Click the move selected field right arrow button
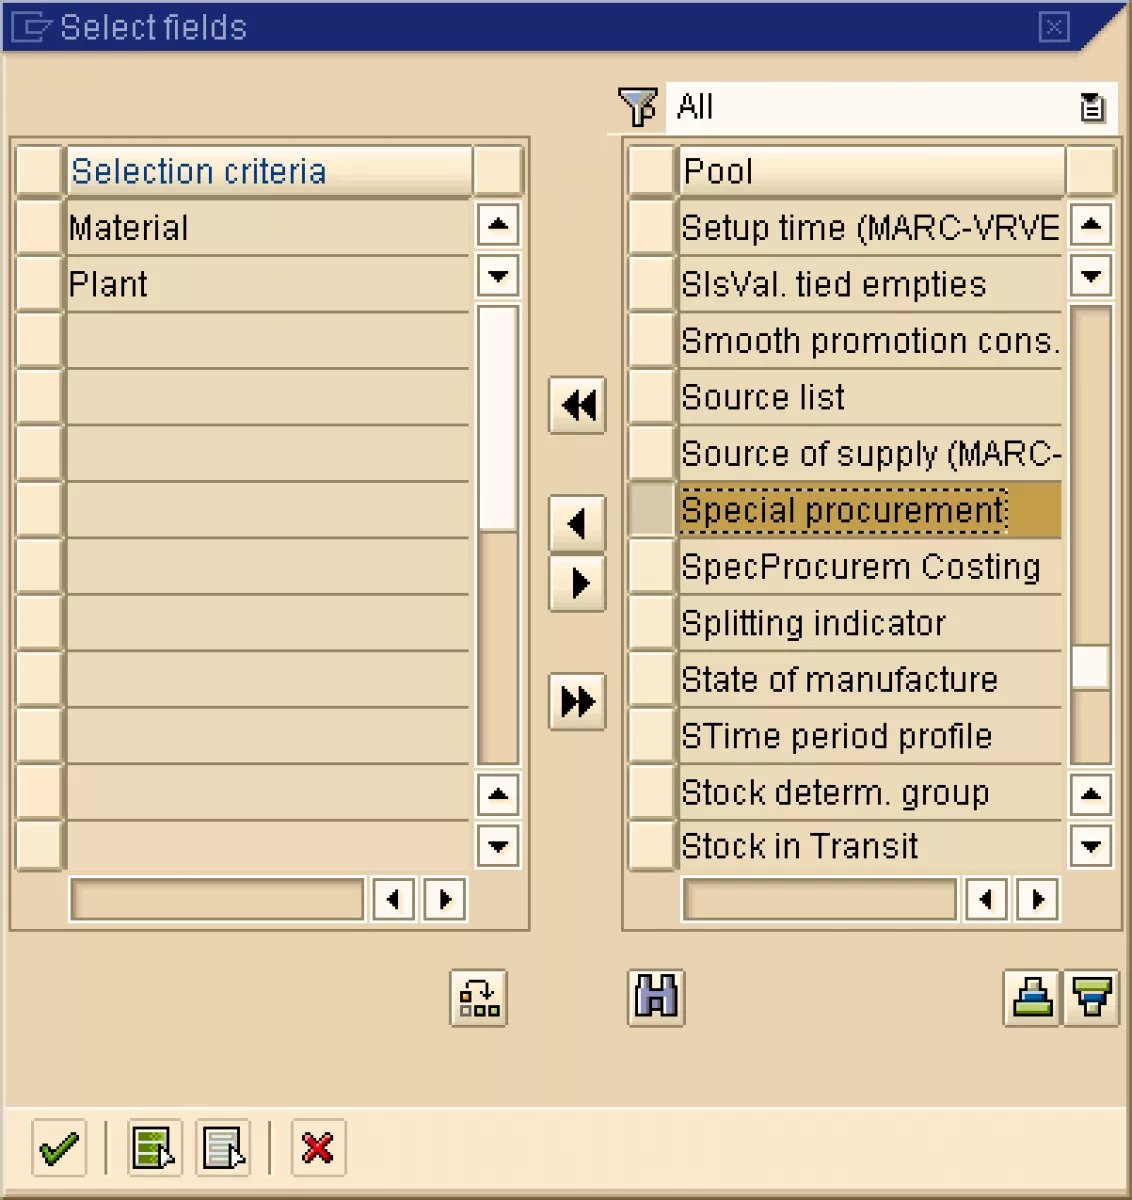 (577, 583)
